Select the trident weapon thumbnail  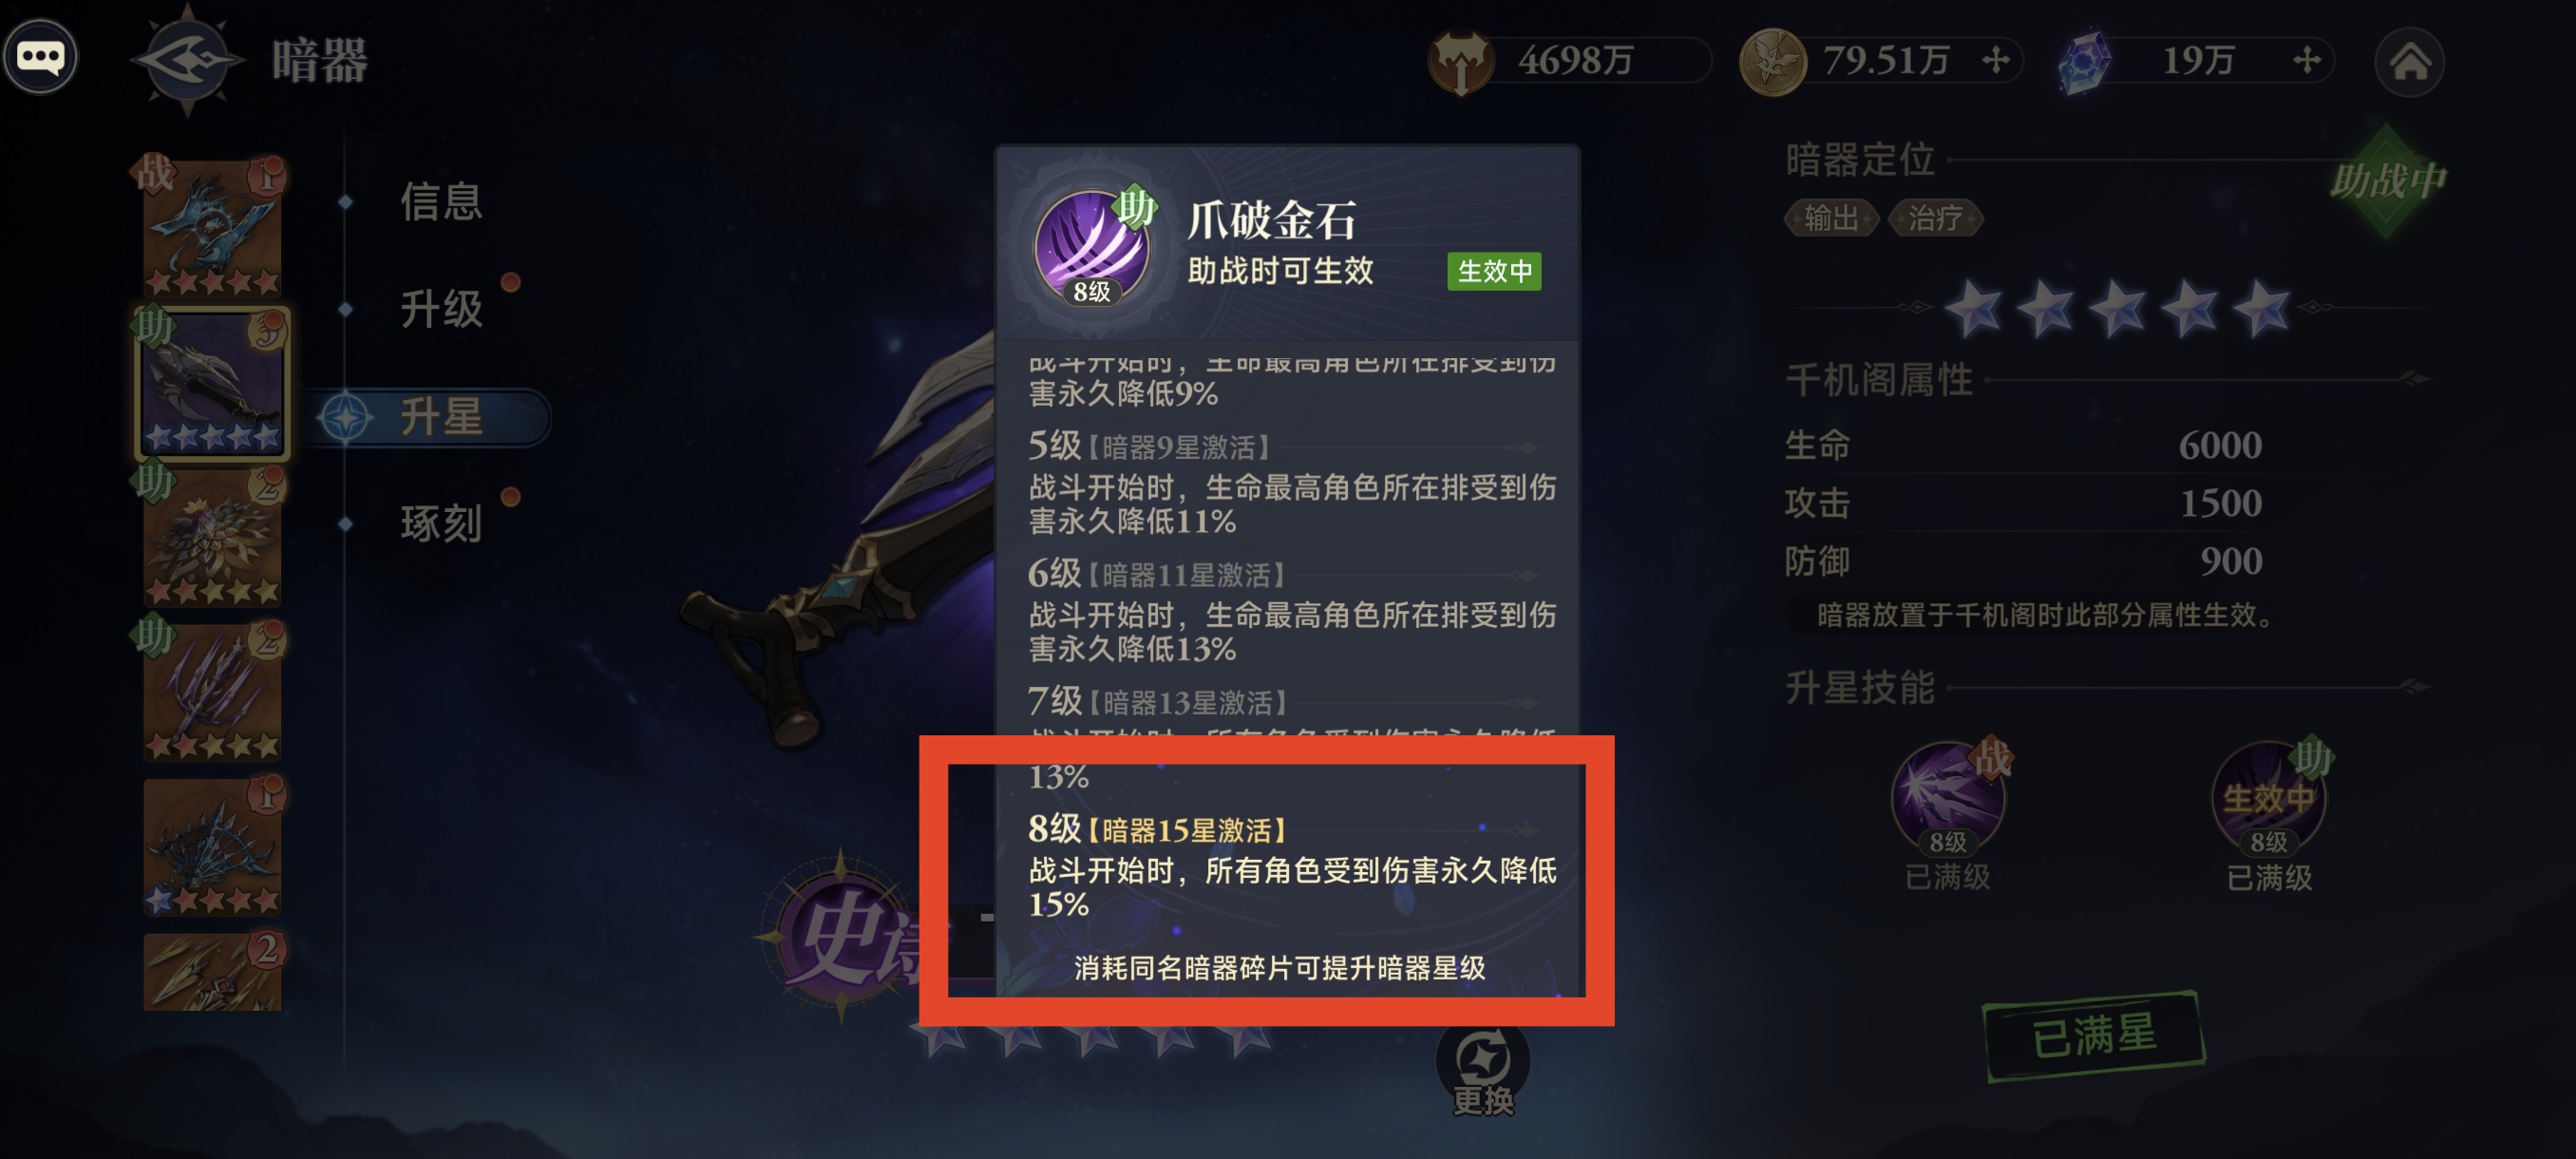(x=212, y=693)
